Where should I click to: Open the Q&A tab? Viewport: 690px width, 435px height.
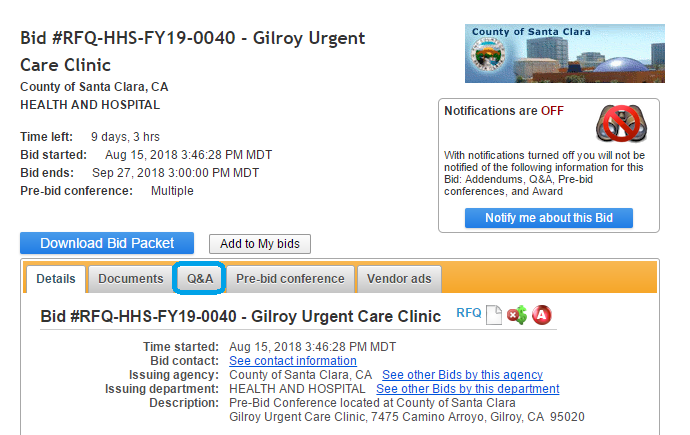tap(201, 279)
